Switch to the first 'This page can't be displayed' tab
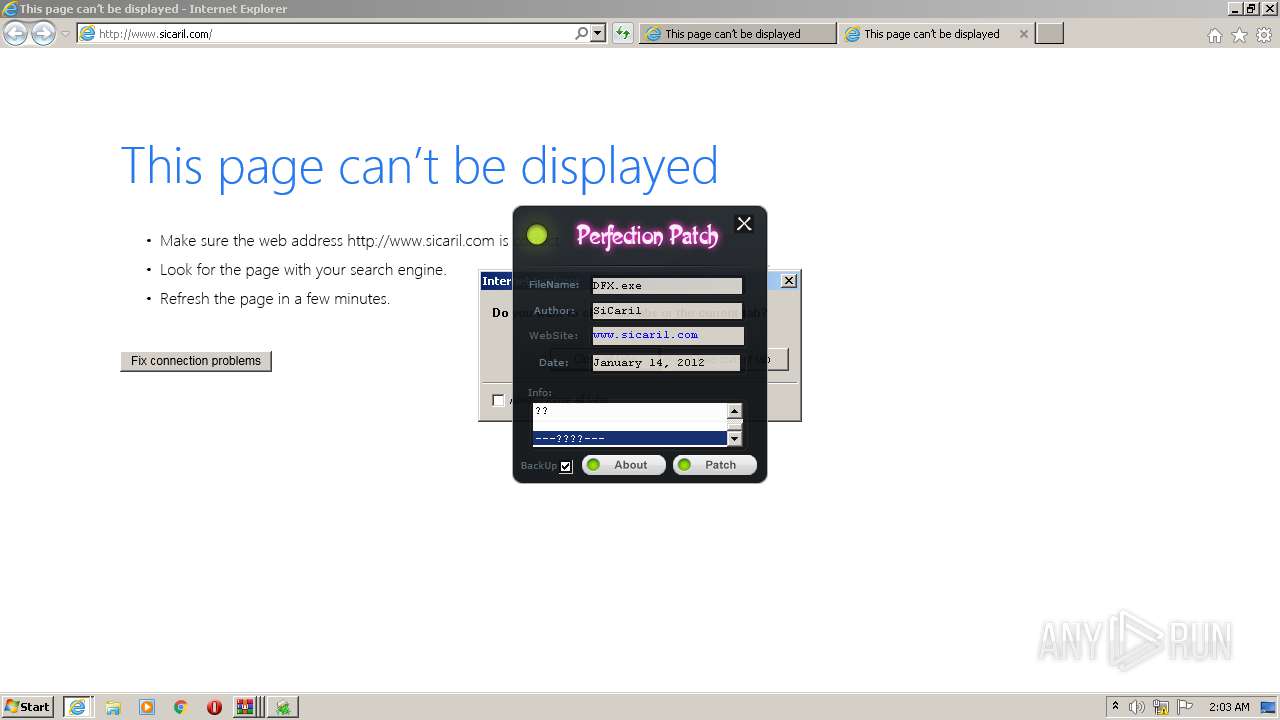The height and width of the screenshot is (720, 1280). [x=738, y=33]
